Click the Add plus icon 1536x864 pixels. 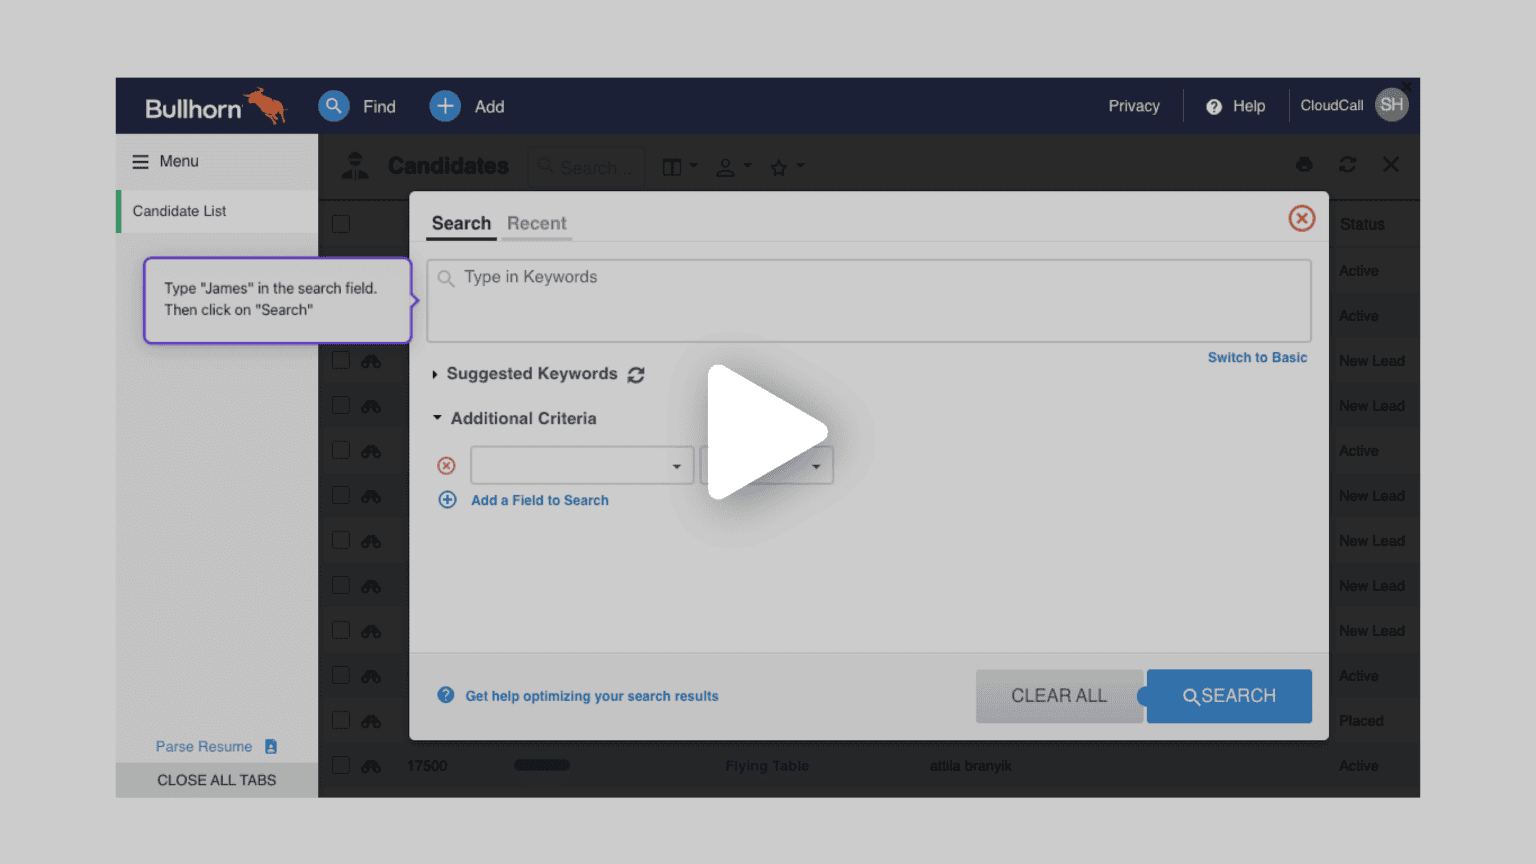click(x=444, y=105)
